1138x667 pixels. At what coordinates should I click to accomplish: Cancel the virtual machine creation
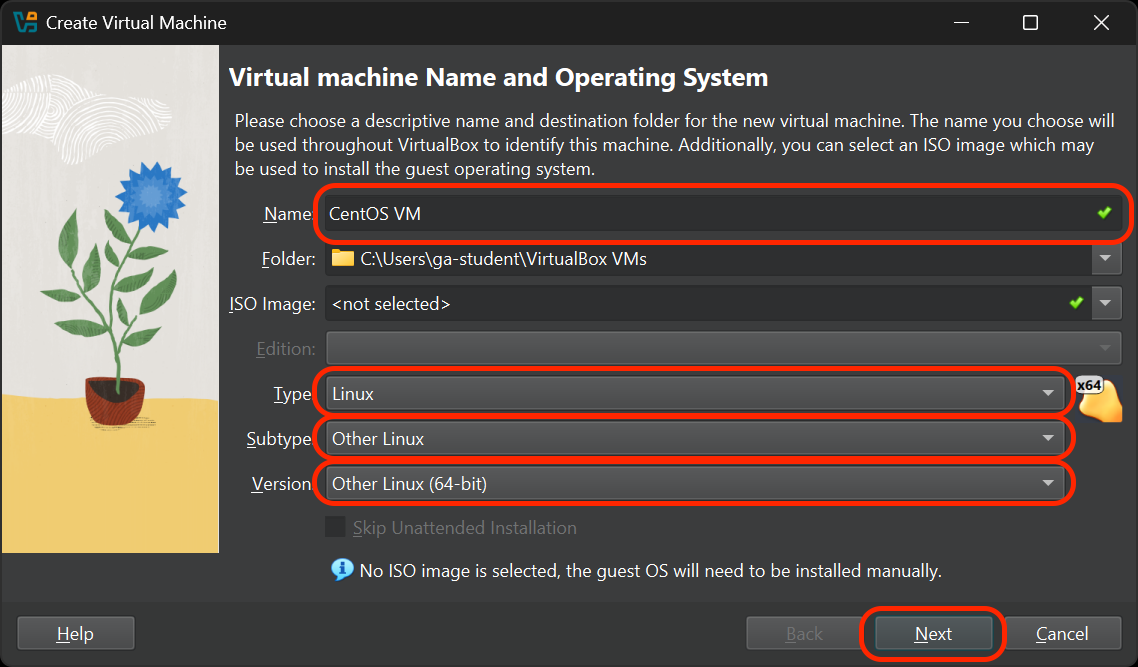click(1061, 633)
